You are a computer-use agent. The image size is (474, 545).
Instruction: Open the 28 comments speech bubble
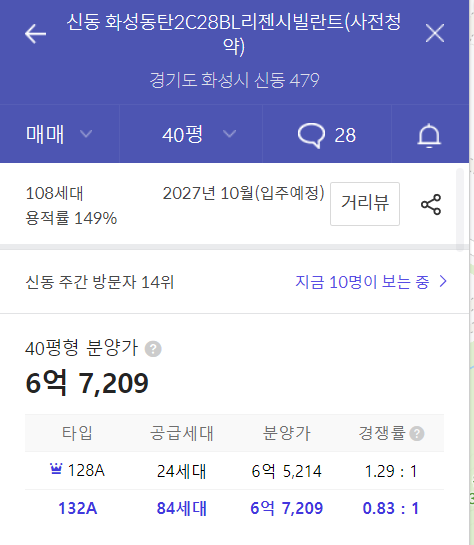(327, 135)
